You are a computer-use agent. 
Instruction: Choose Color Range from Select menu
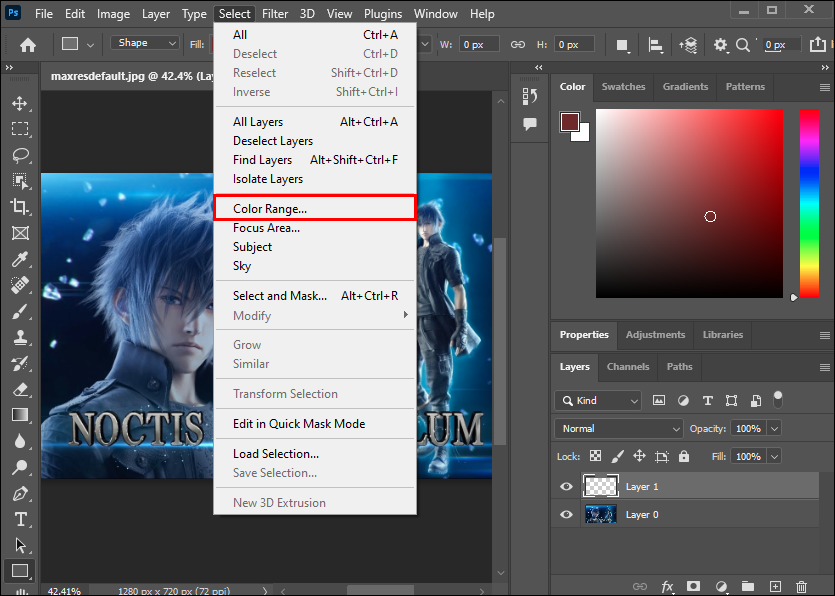click(x=270, y=209)
